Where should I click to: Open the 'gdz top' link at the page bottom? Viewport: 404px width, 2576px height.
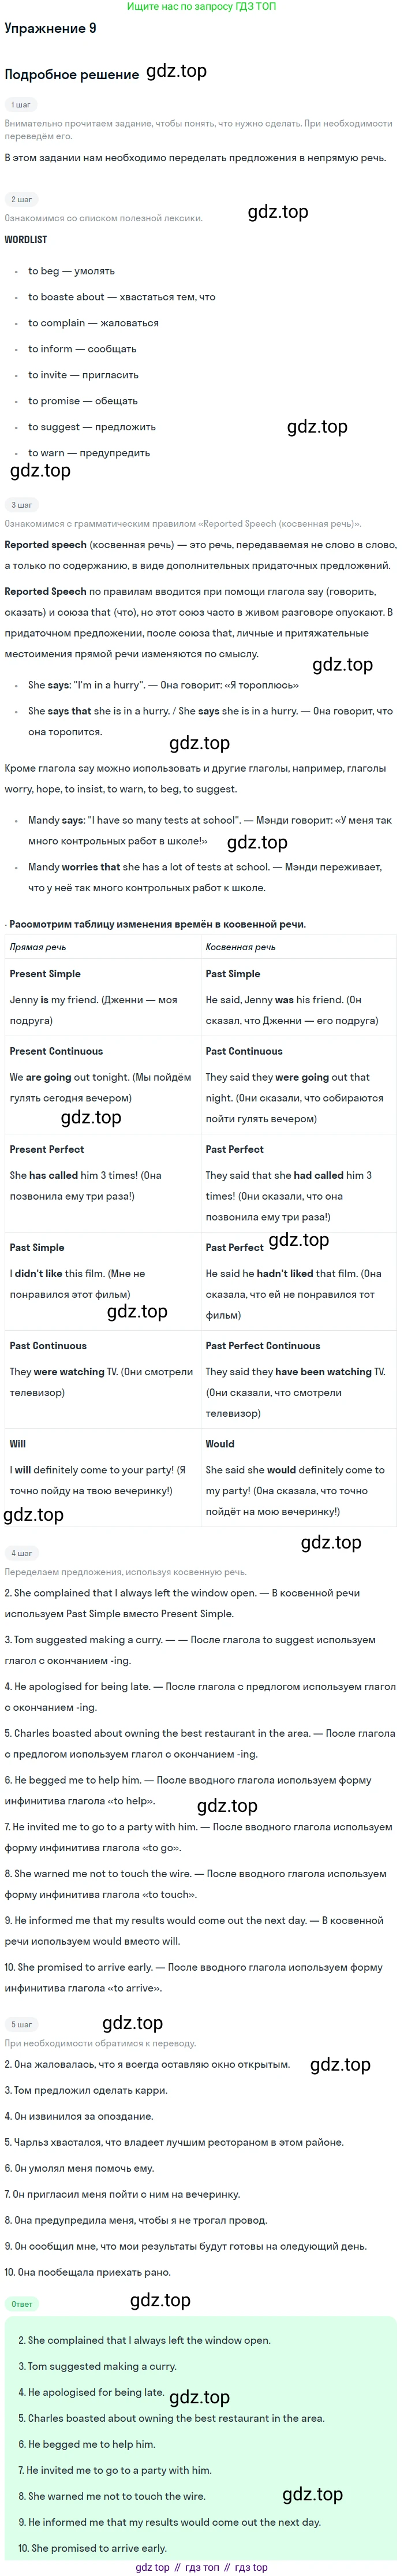153,2567
